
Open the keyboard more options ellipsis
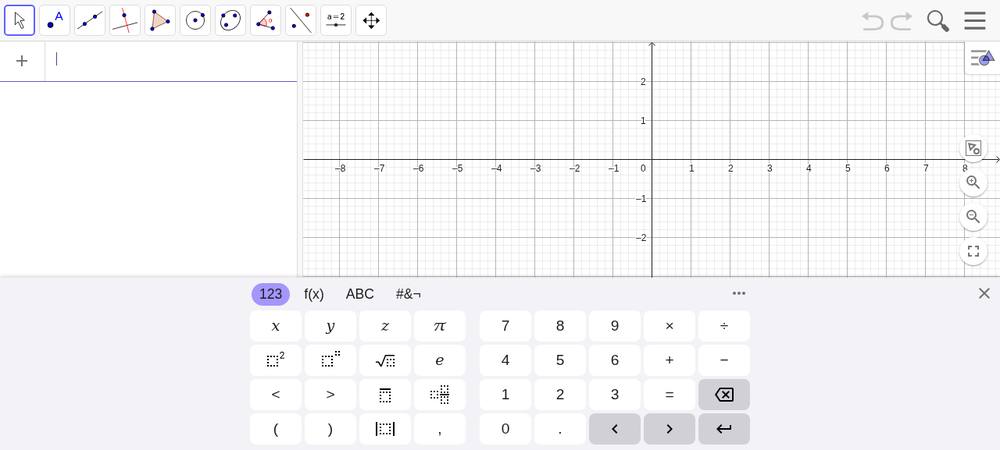(x=739, y=293)
